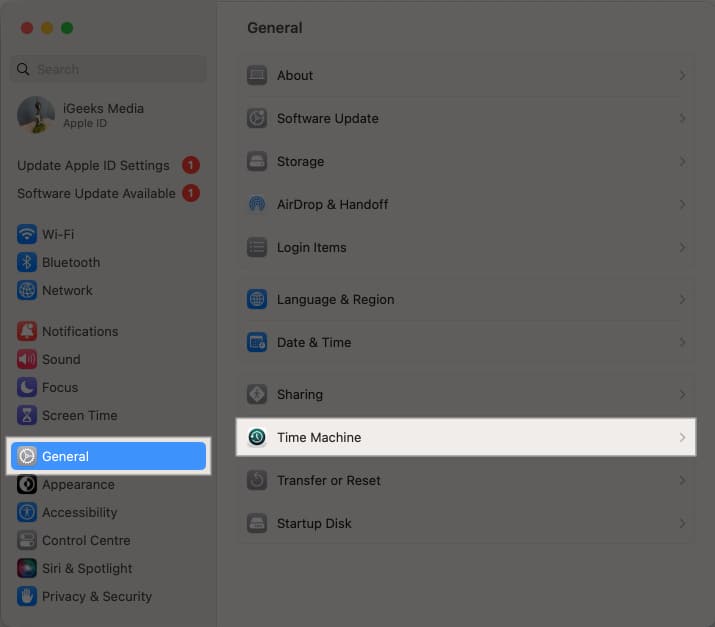Open Wi-Fi label in the sidebar
Screen dimensions: 715x627
(x=58, y=234)
